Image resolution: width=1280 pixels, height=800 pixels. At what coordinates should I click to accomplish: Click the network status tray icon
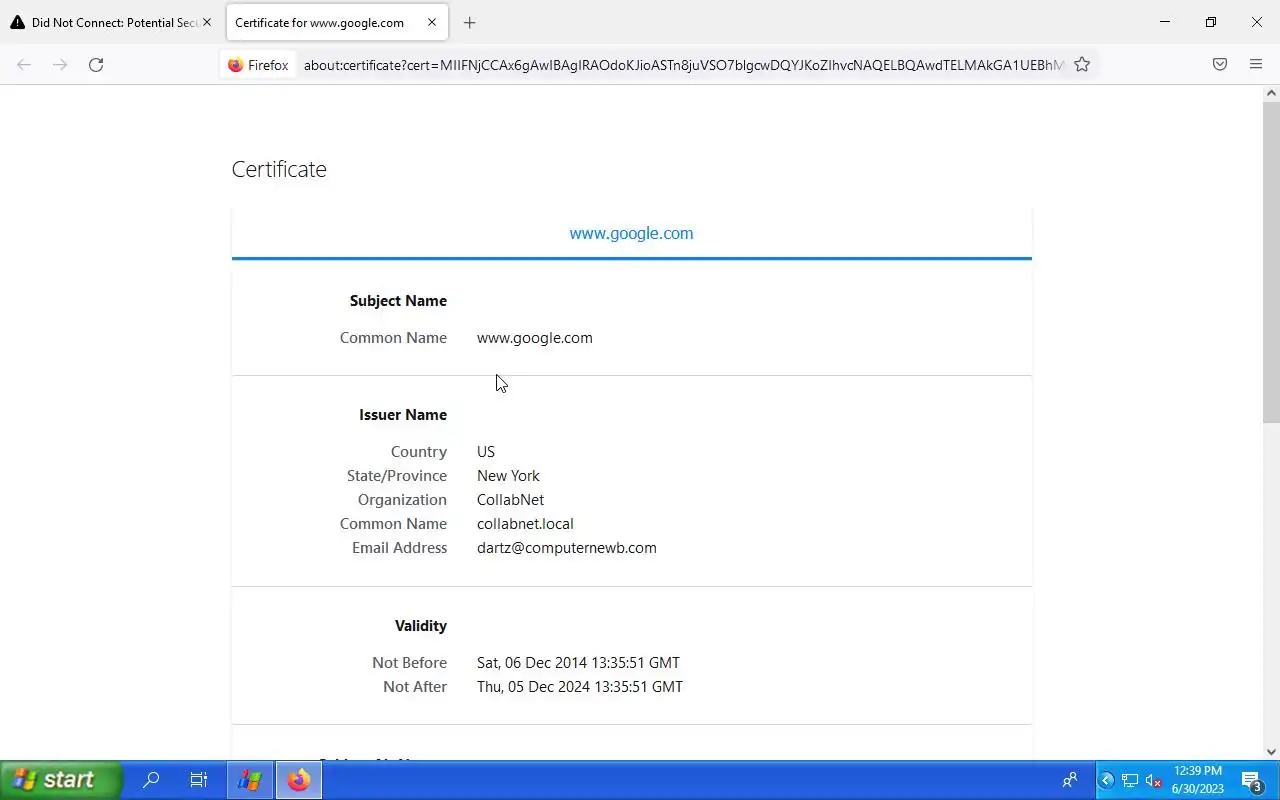pyautogui.click(x=1130, y=780)
